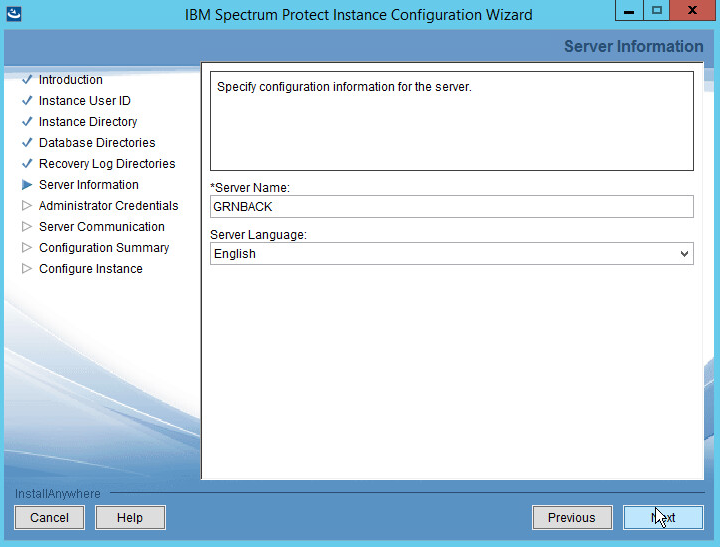Click the triangle icon beside Administrator Credentials
Viewport: 720px width, 547px height.
[x=27, y=206]
